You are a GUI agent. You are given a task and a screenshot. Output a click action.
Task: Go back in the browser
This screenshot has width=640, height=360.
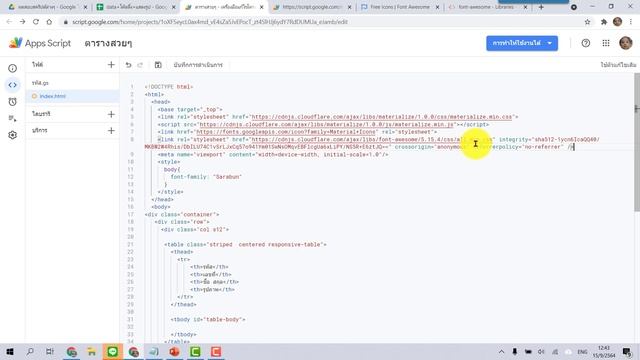tap(9, 22)
